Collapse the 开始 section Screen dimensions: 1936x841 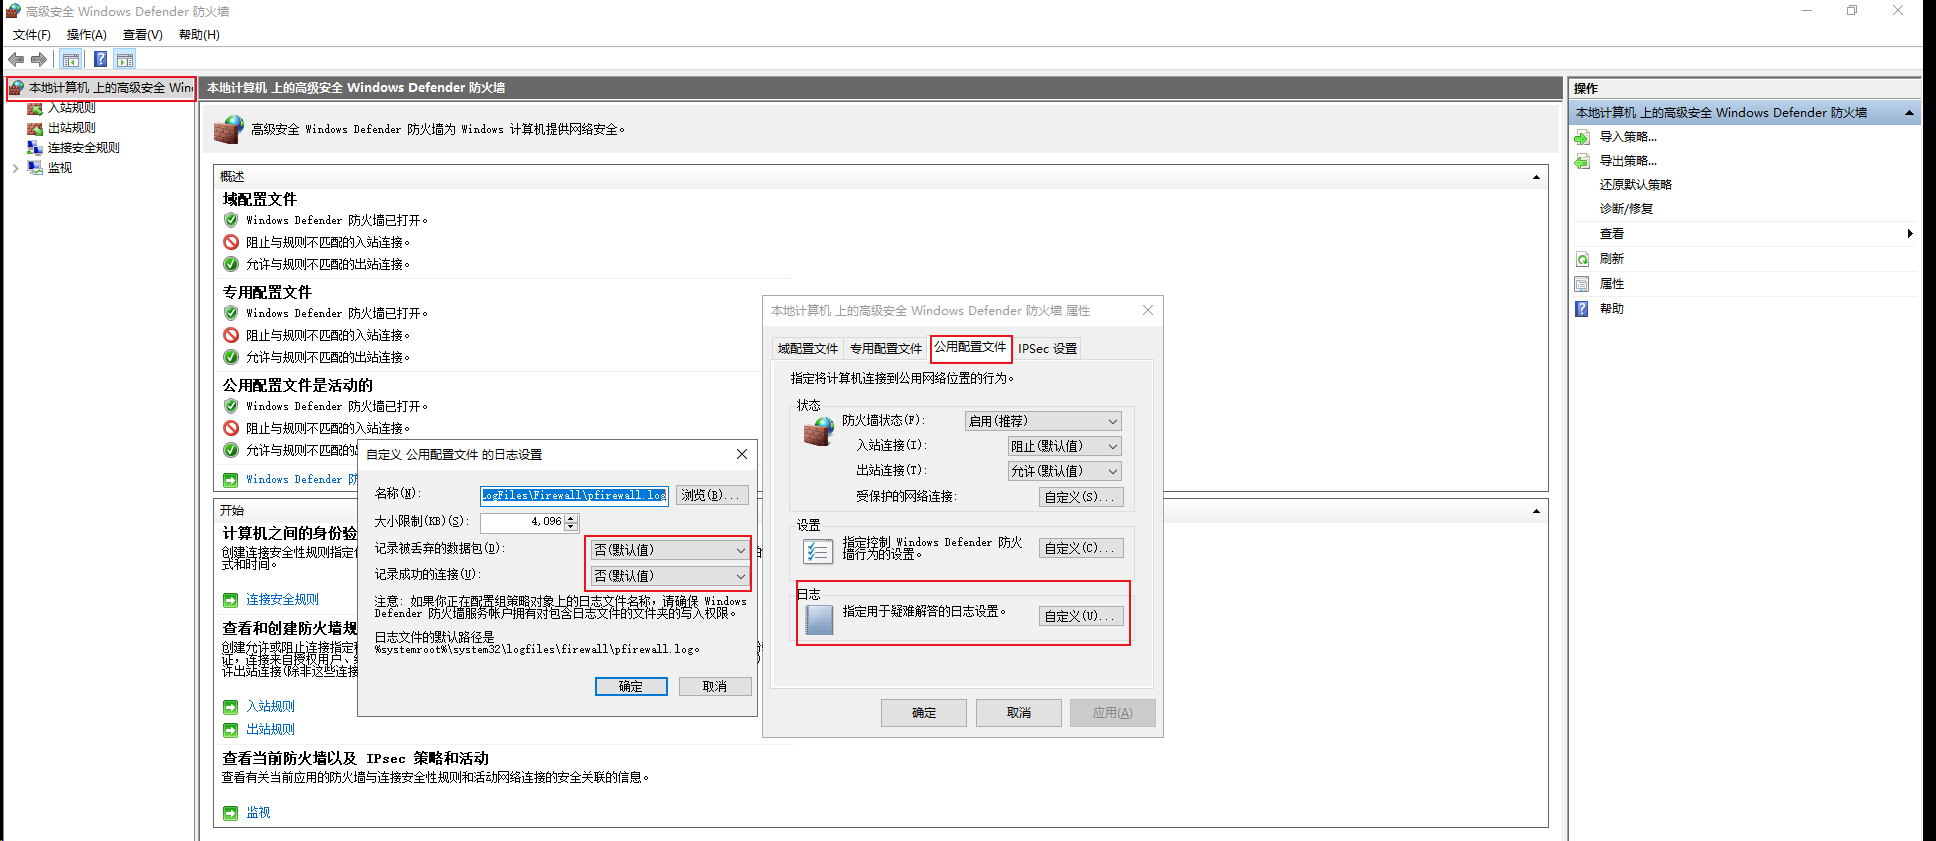1536,511
